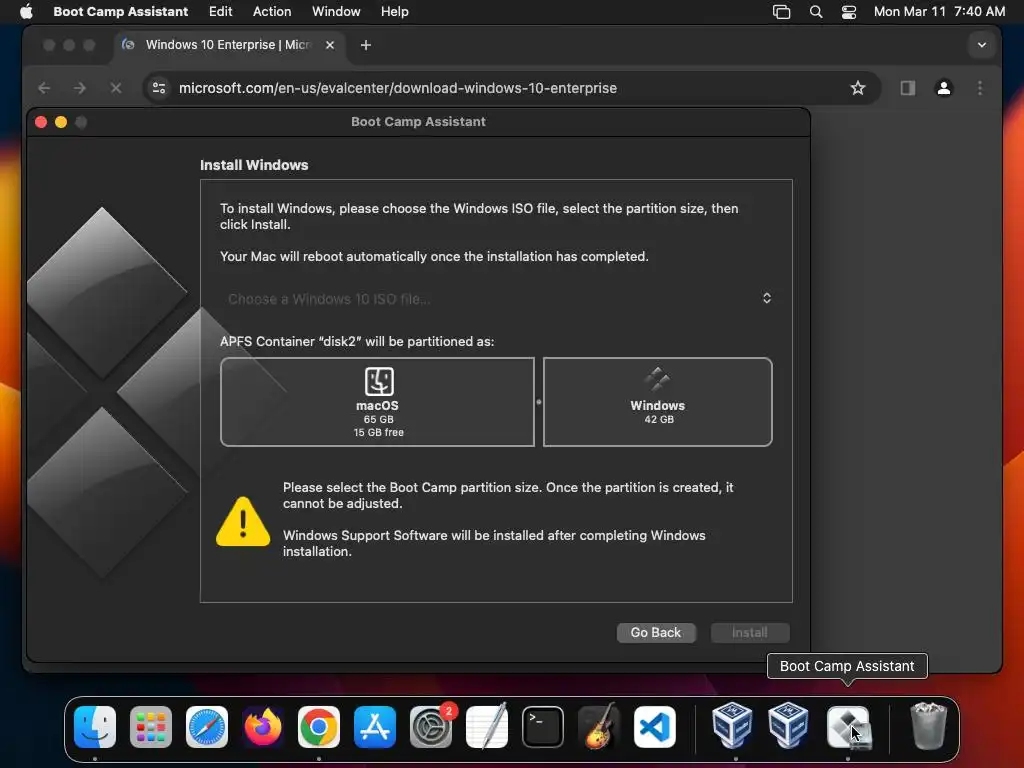
Task: Launch GarageBand from the Dock
Action: (x=599, y=727)
